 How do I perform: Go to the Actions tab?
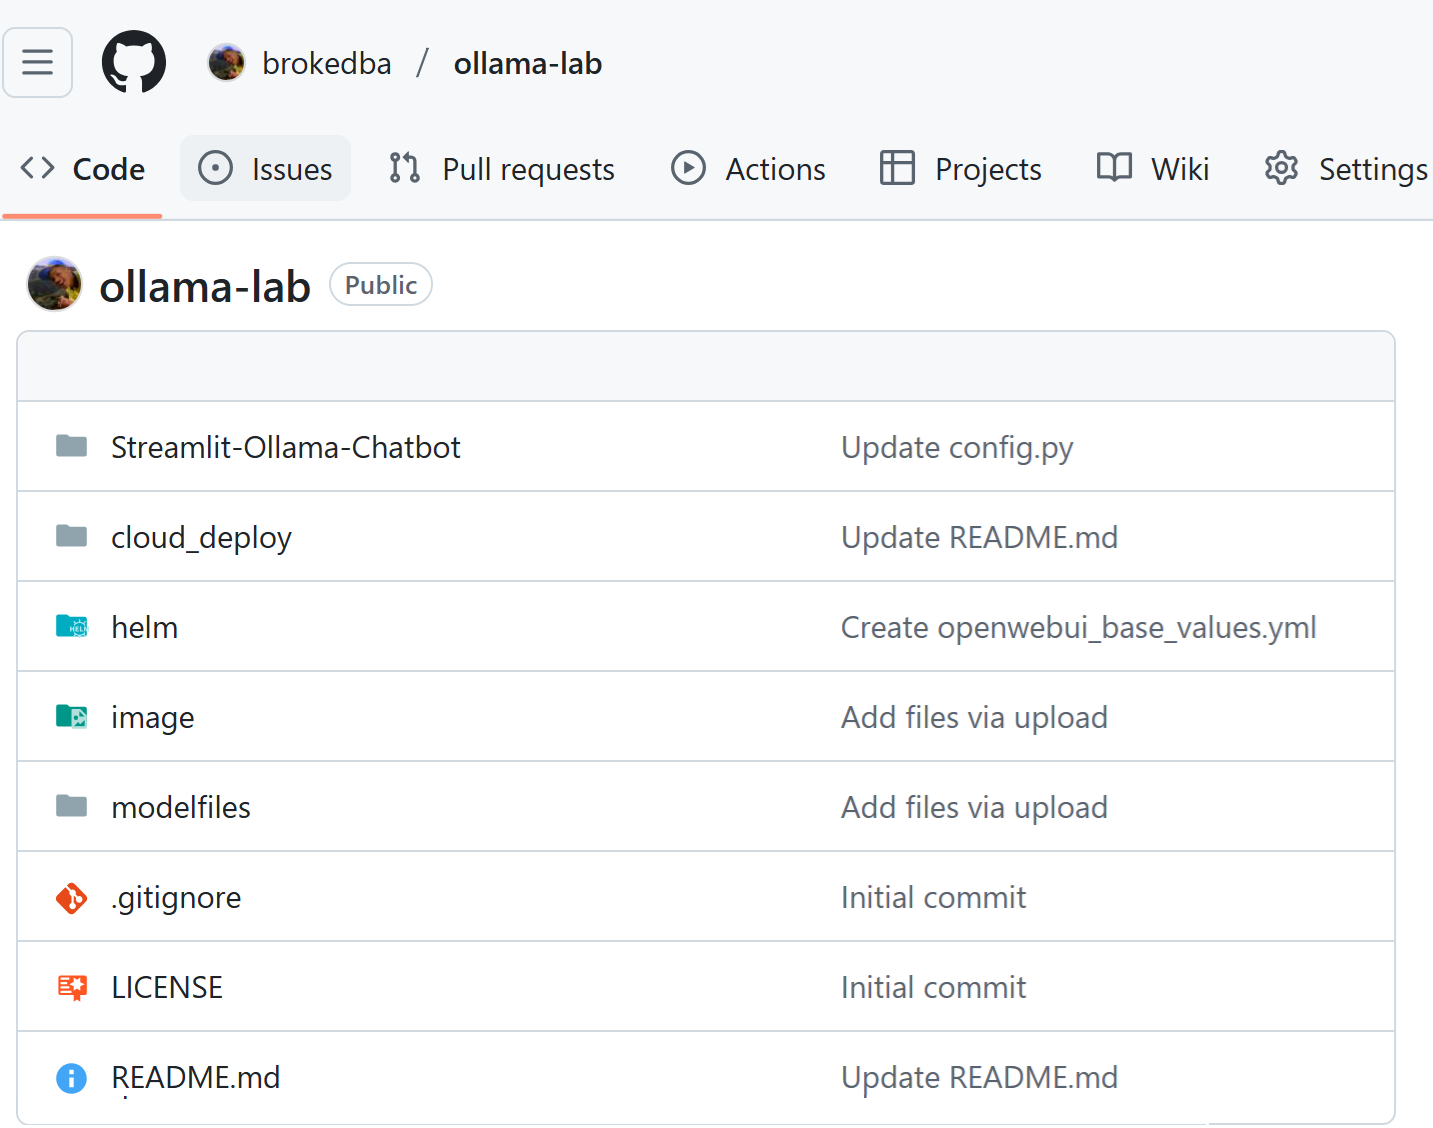(748, 169)
